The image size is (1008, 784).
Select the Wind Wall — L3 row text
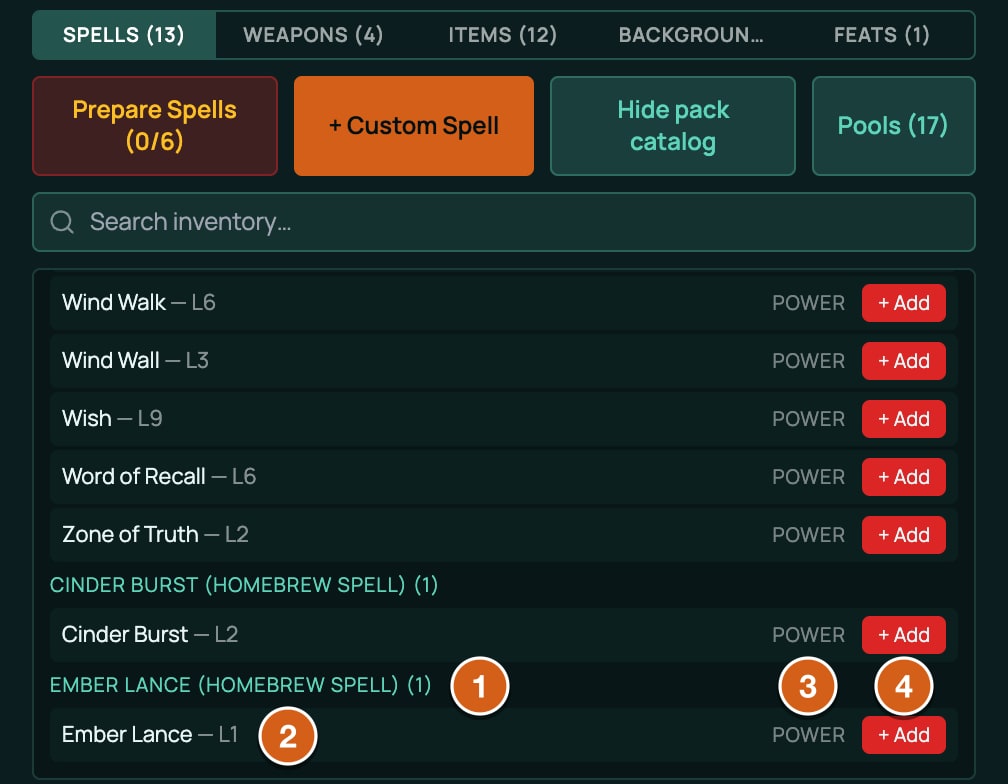(x=135, y=361)
